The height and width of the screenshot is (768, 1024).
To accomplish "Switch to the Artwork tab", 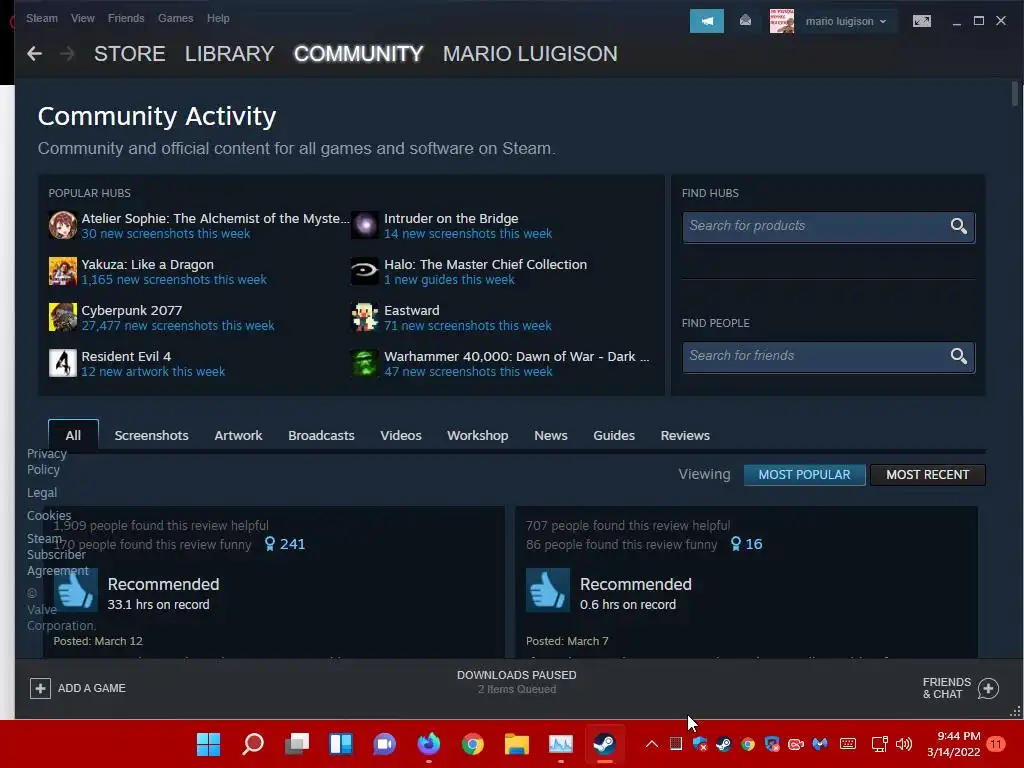I will click(238, 436).
